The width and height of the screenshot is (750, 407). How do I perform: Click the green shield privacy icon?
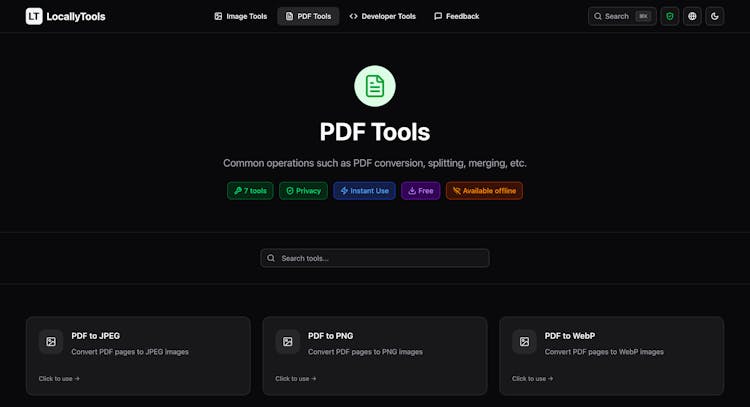click(x=670, y=16)
